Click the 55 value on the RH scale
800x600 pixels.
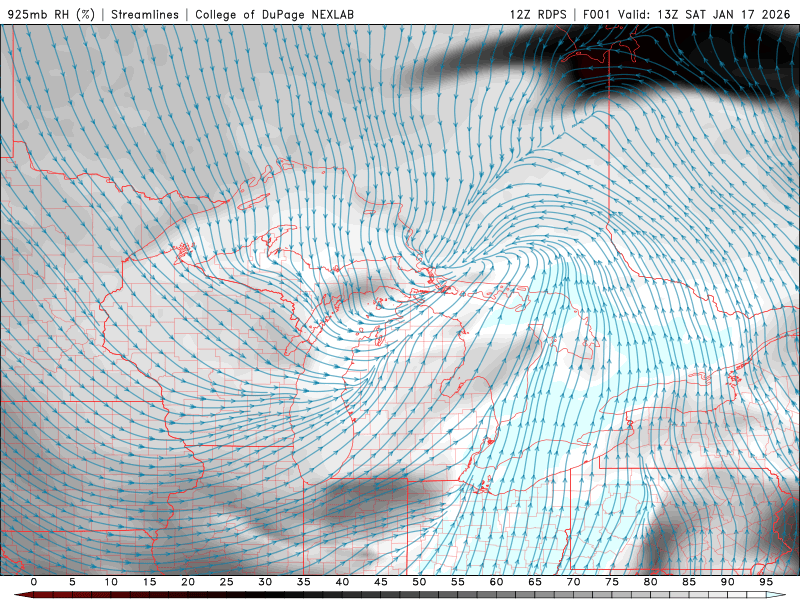(458, 582)
